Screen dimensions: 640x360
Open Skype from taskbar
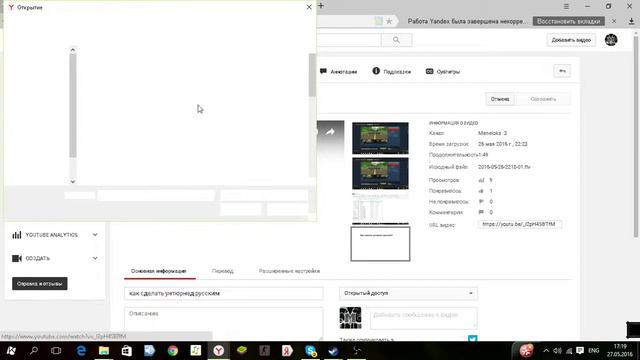click(311, 351)
